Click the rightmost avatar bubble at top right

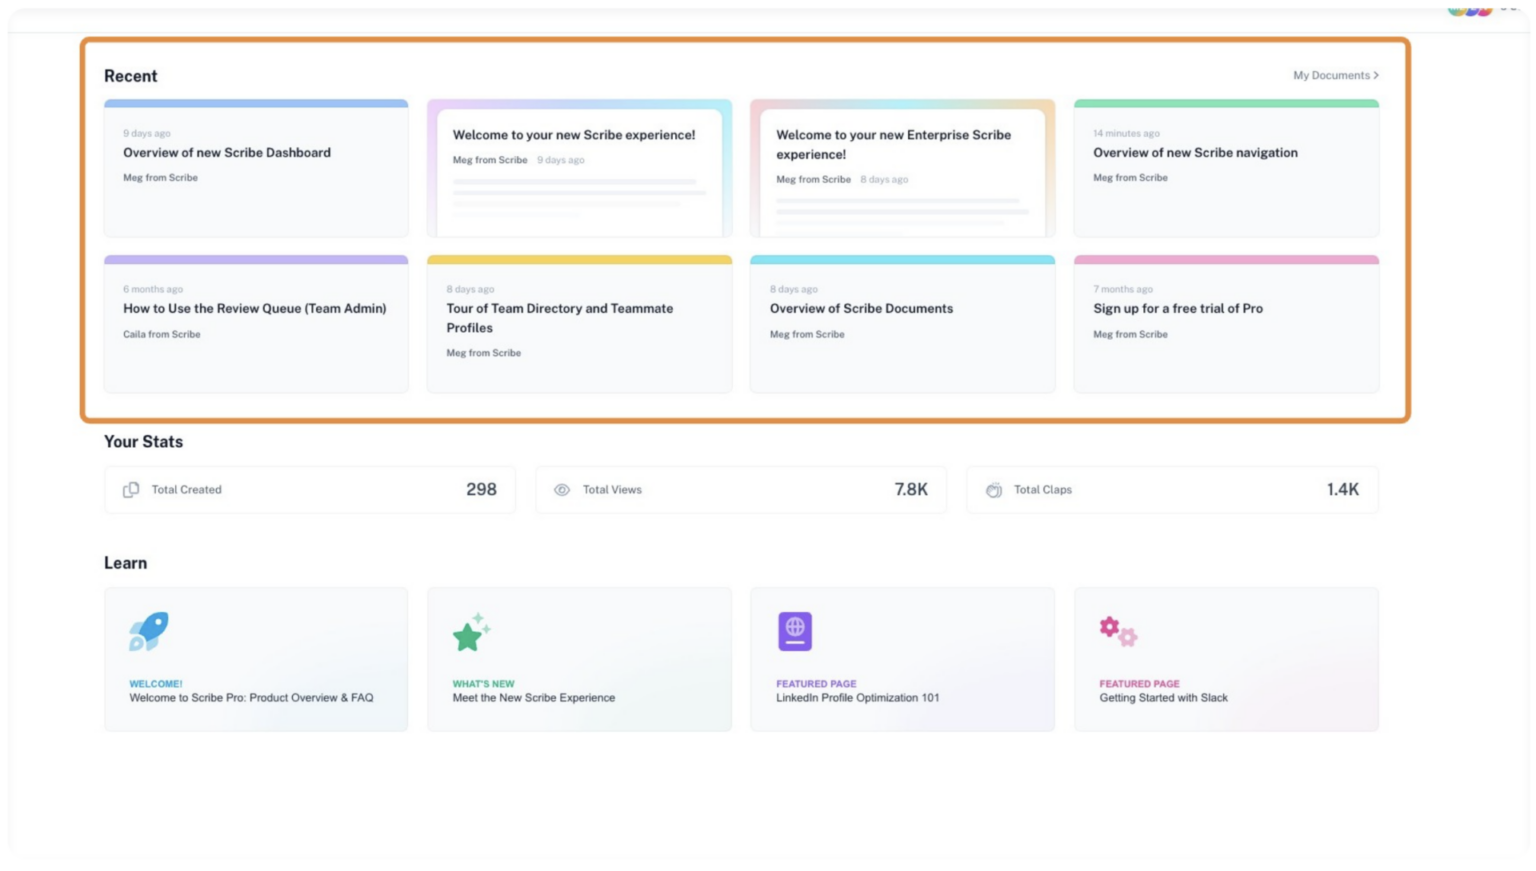coord(1485,10)
